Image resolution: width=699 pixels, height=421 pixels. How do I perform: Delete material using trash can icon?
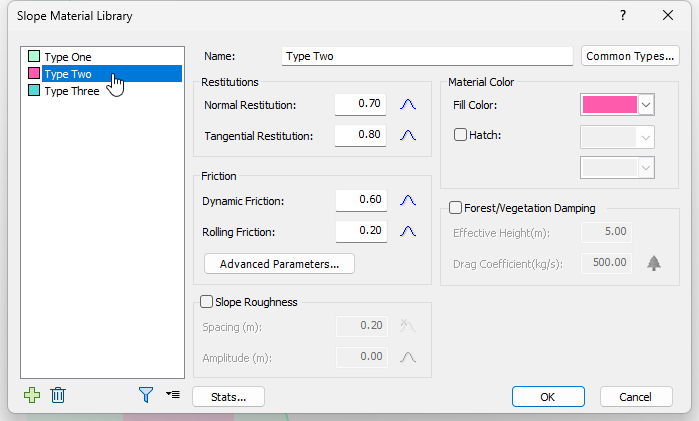point(58,395)
